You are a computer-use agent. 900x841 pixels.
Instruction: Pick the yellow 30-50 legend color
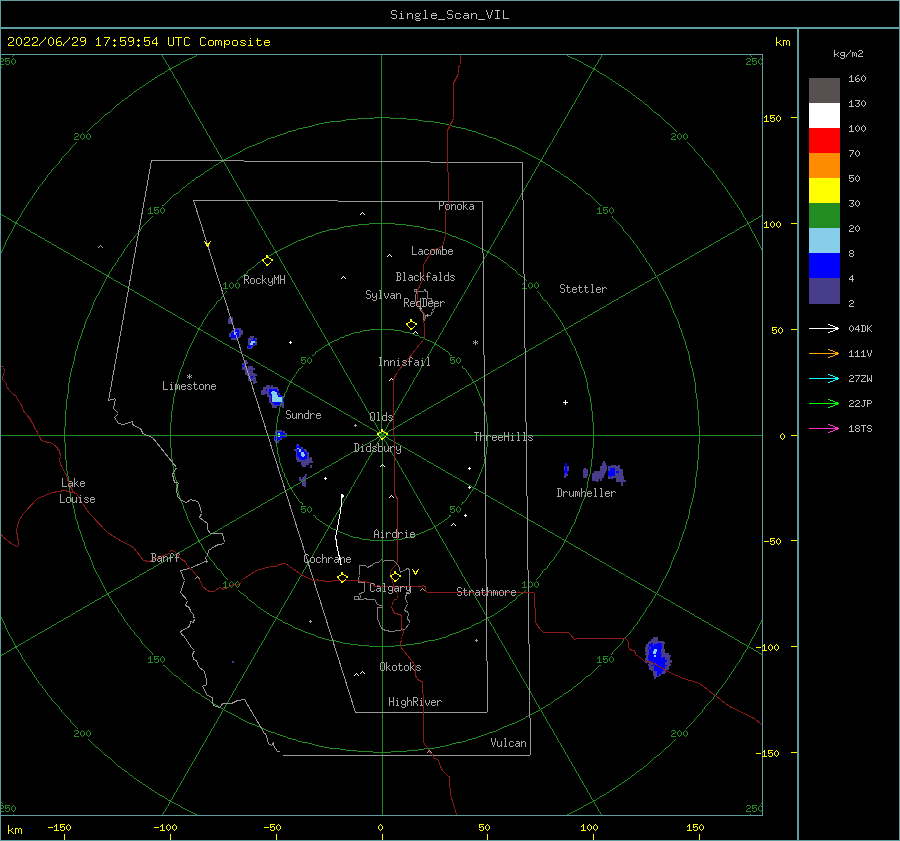(824, 190)
